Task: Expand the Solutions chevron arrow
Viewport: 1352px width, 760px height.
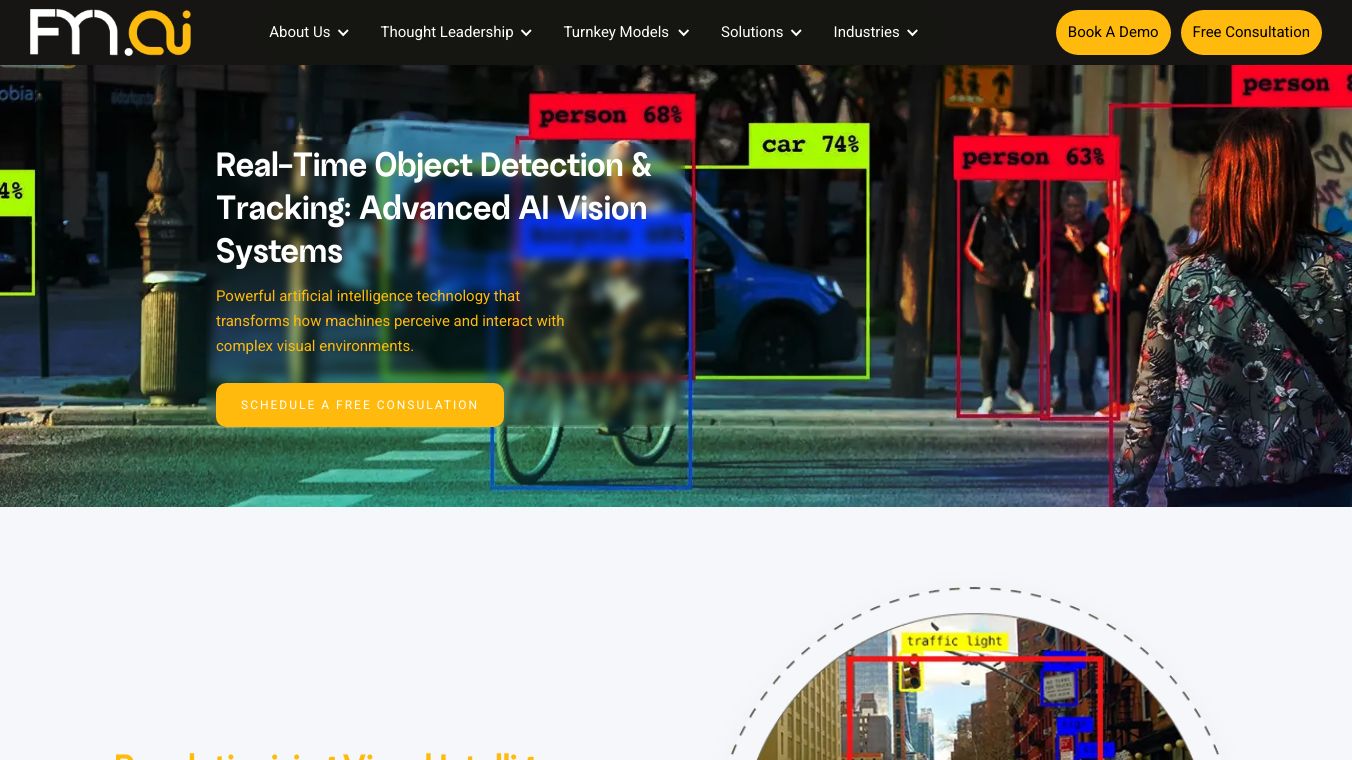Action: pos(796,33)
